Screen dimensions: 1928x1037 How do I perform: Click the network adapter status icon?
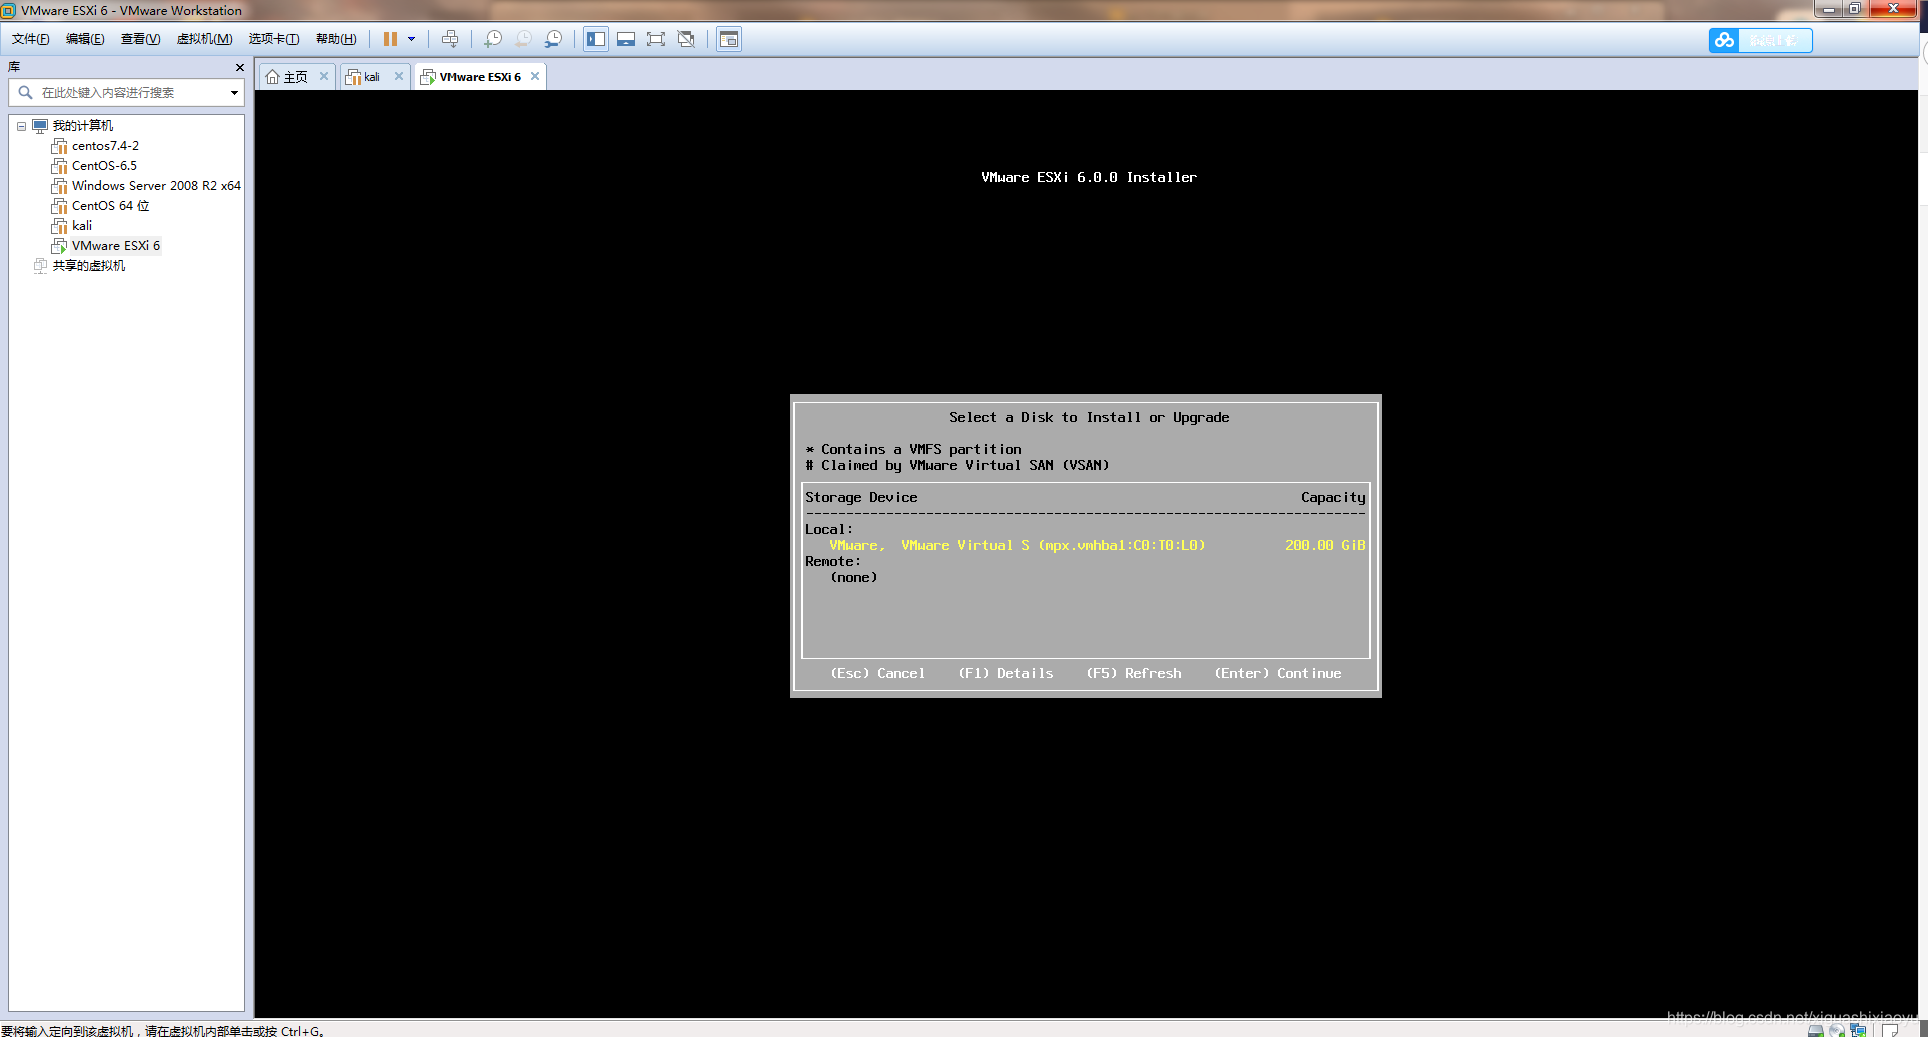pos(1858,1030)
